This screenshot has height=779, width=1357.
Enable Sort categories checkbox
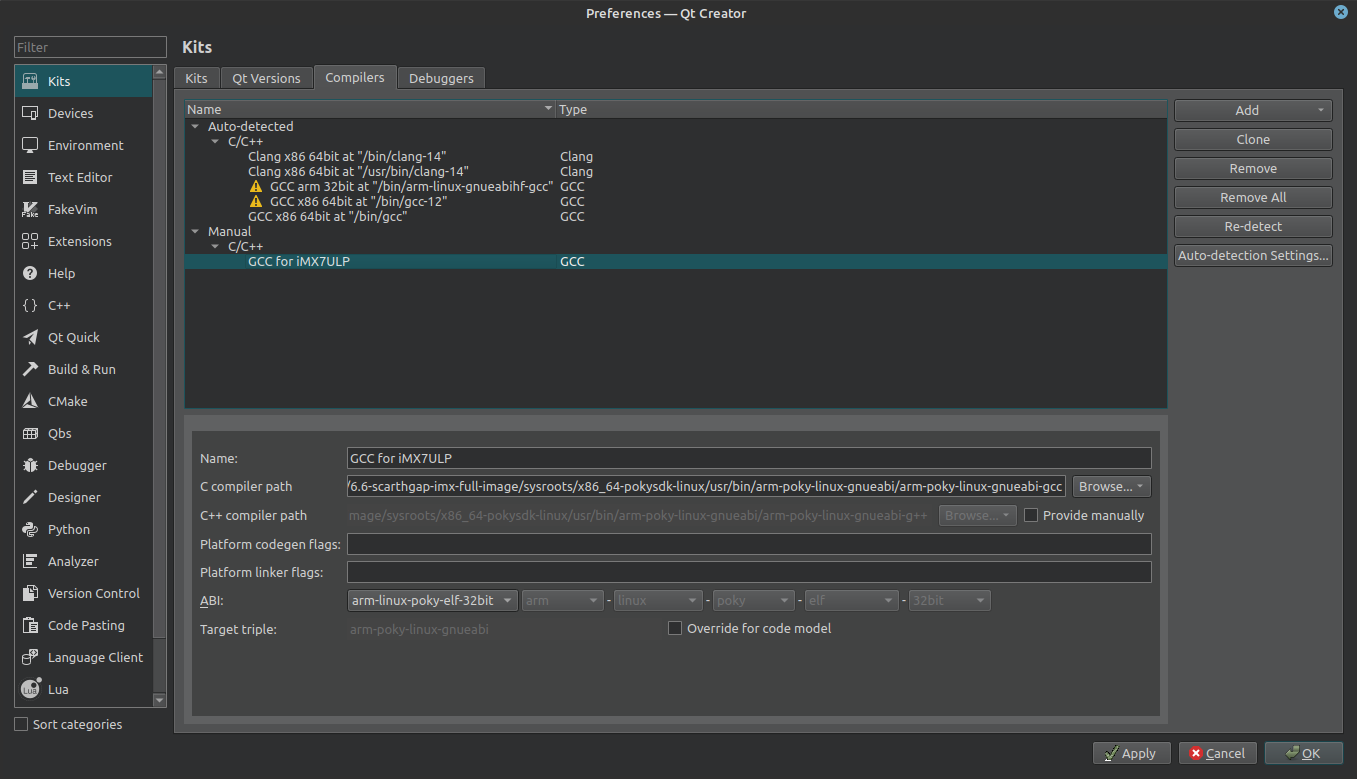tap(21, 724)
